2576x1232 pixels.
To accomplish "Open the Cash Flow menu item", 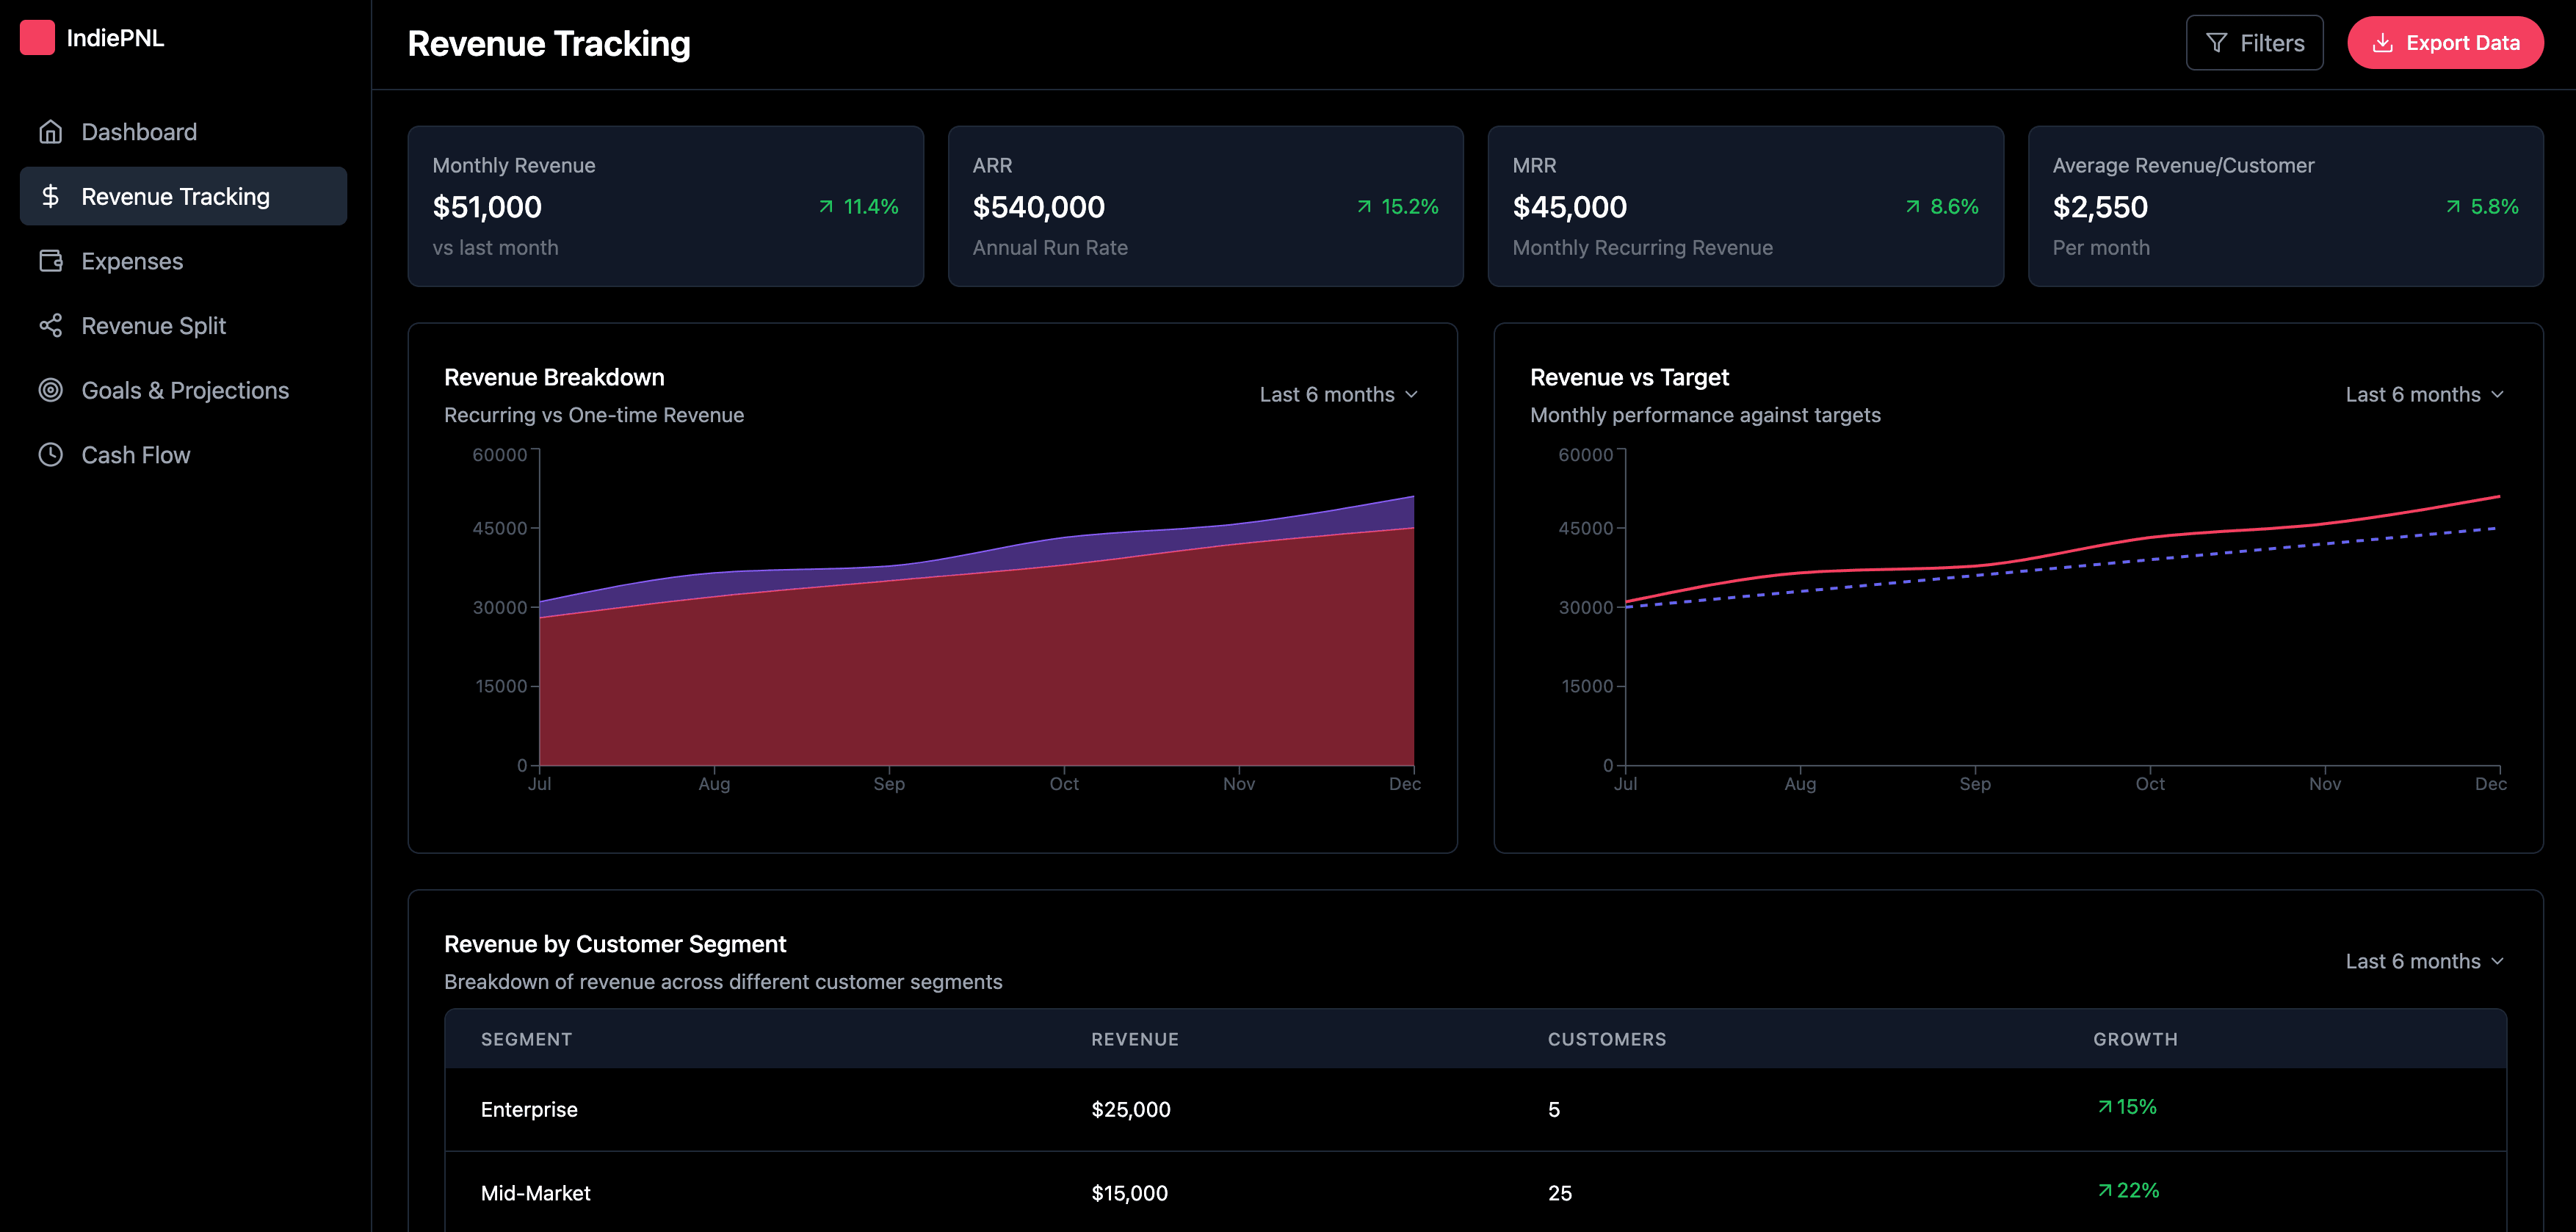I will tap(135, 455).
